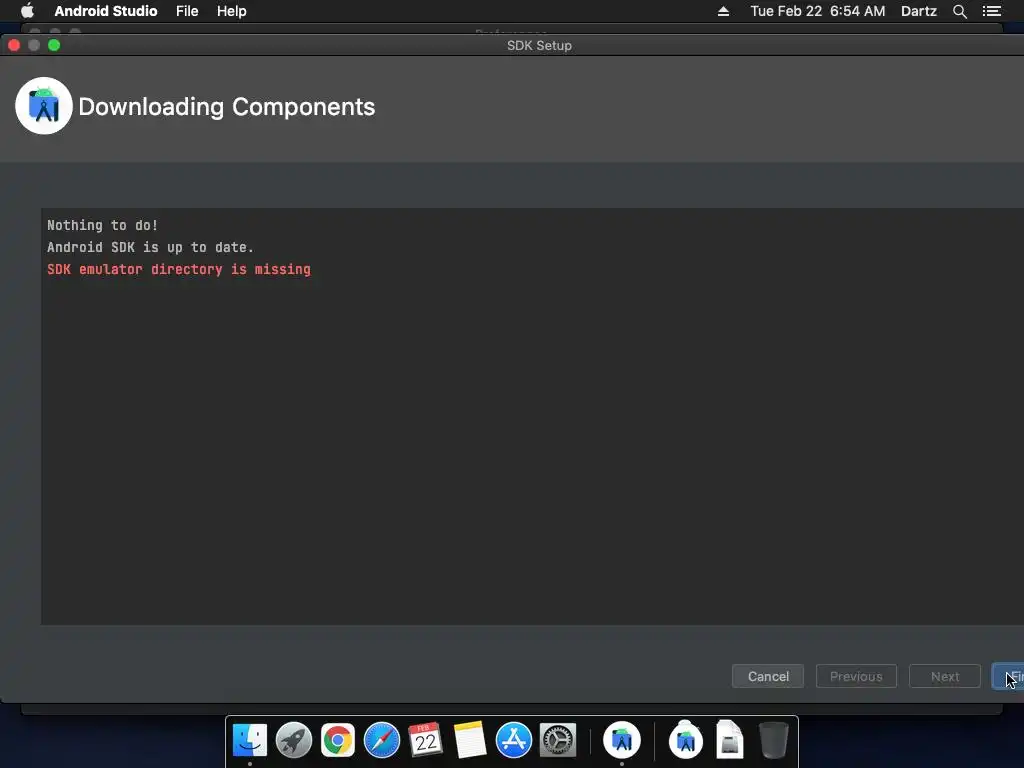Click the Android Studio logo in header

coord(44,106)
